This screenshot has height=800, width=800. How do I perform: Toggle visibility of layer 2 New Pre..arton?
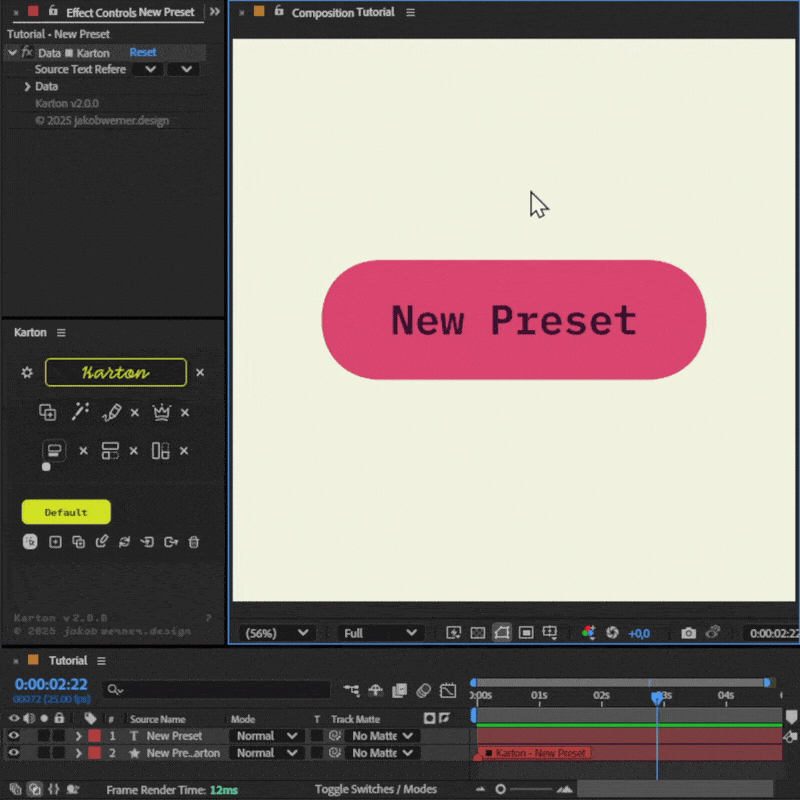click(x=14, y=753)
